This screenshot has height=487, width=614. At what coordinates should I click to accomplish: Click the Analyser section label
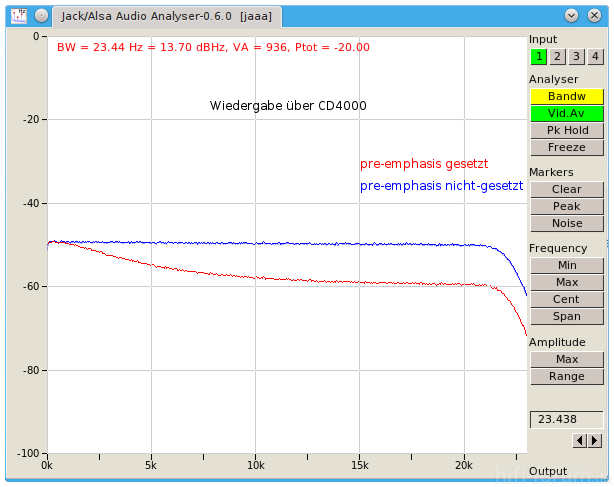coord(553,79)
